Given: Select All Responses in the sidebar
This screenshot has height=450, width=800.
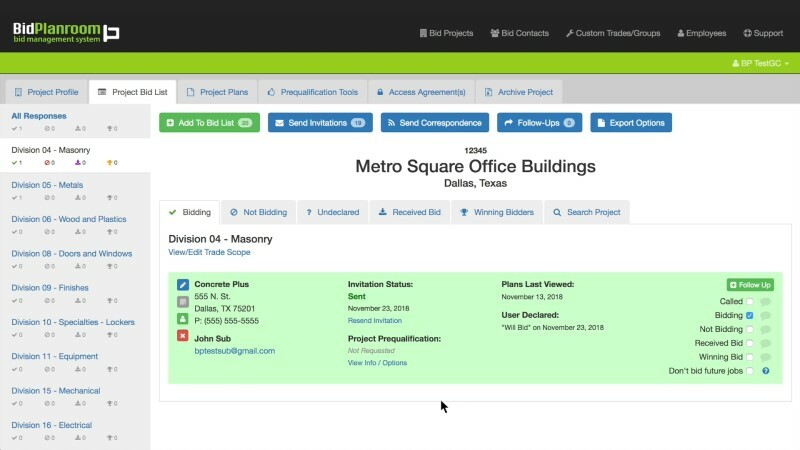Looking at the screenshot, I should (39, 116).
